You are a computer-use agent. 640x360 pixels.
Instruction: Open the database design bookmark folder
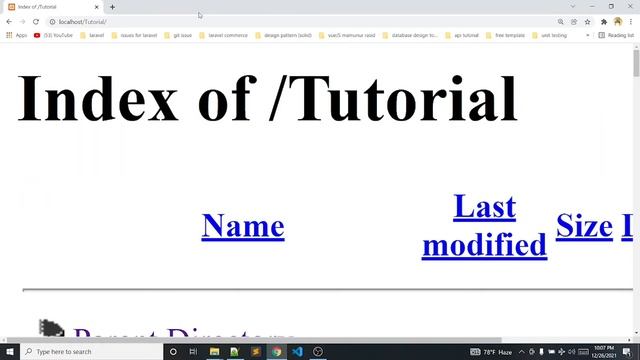click(x=410, y=36)
